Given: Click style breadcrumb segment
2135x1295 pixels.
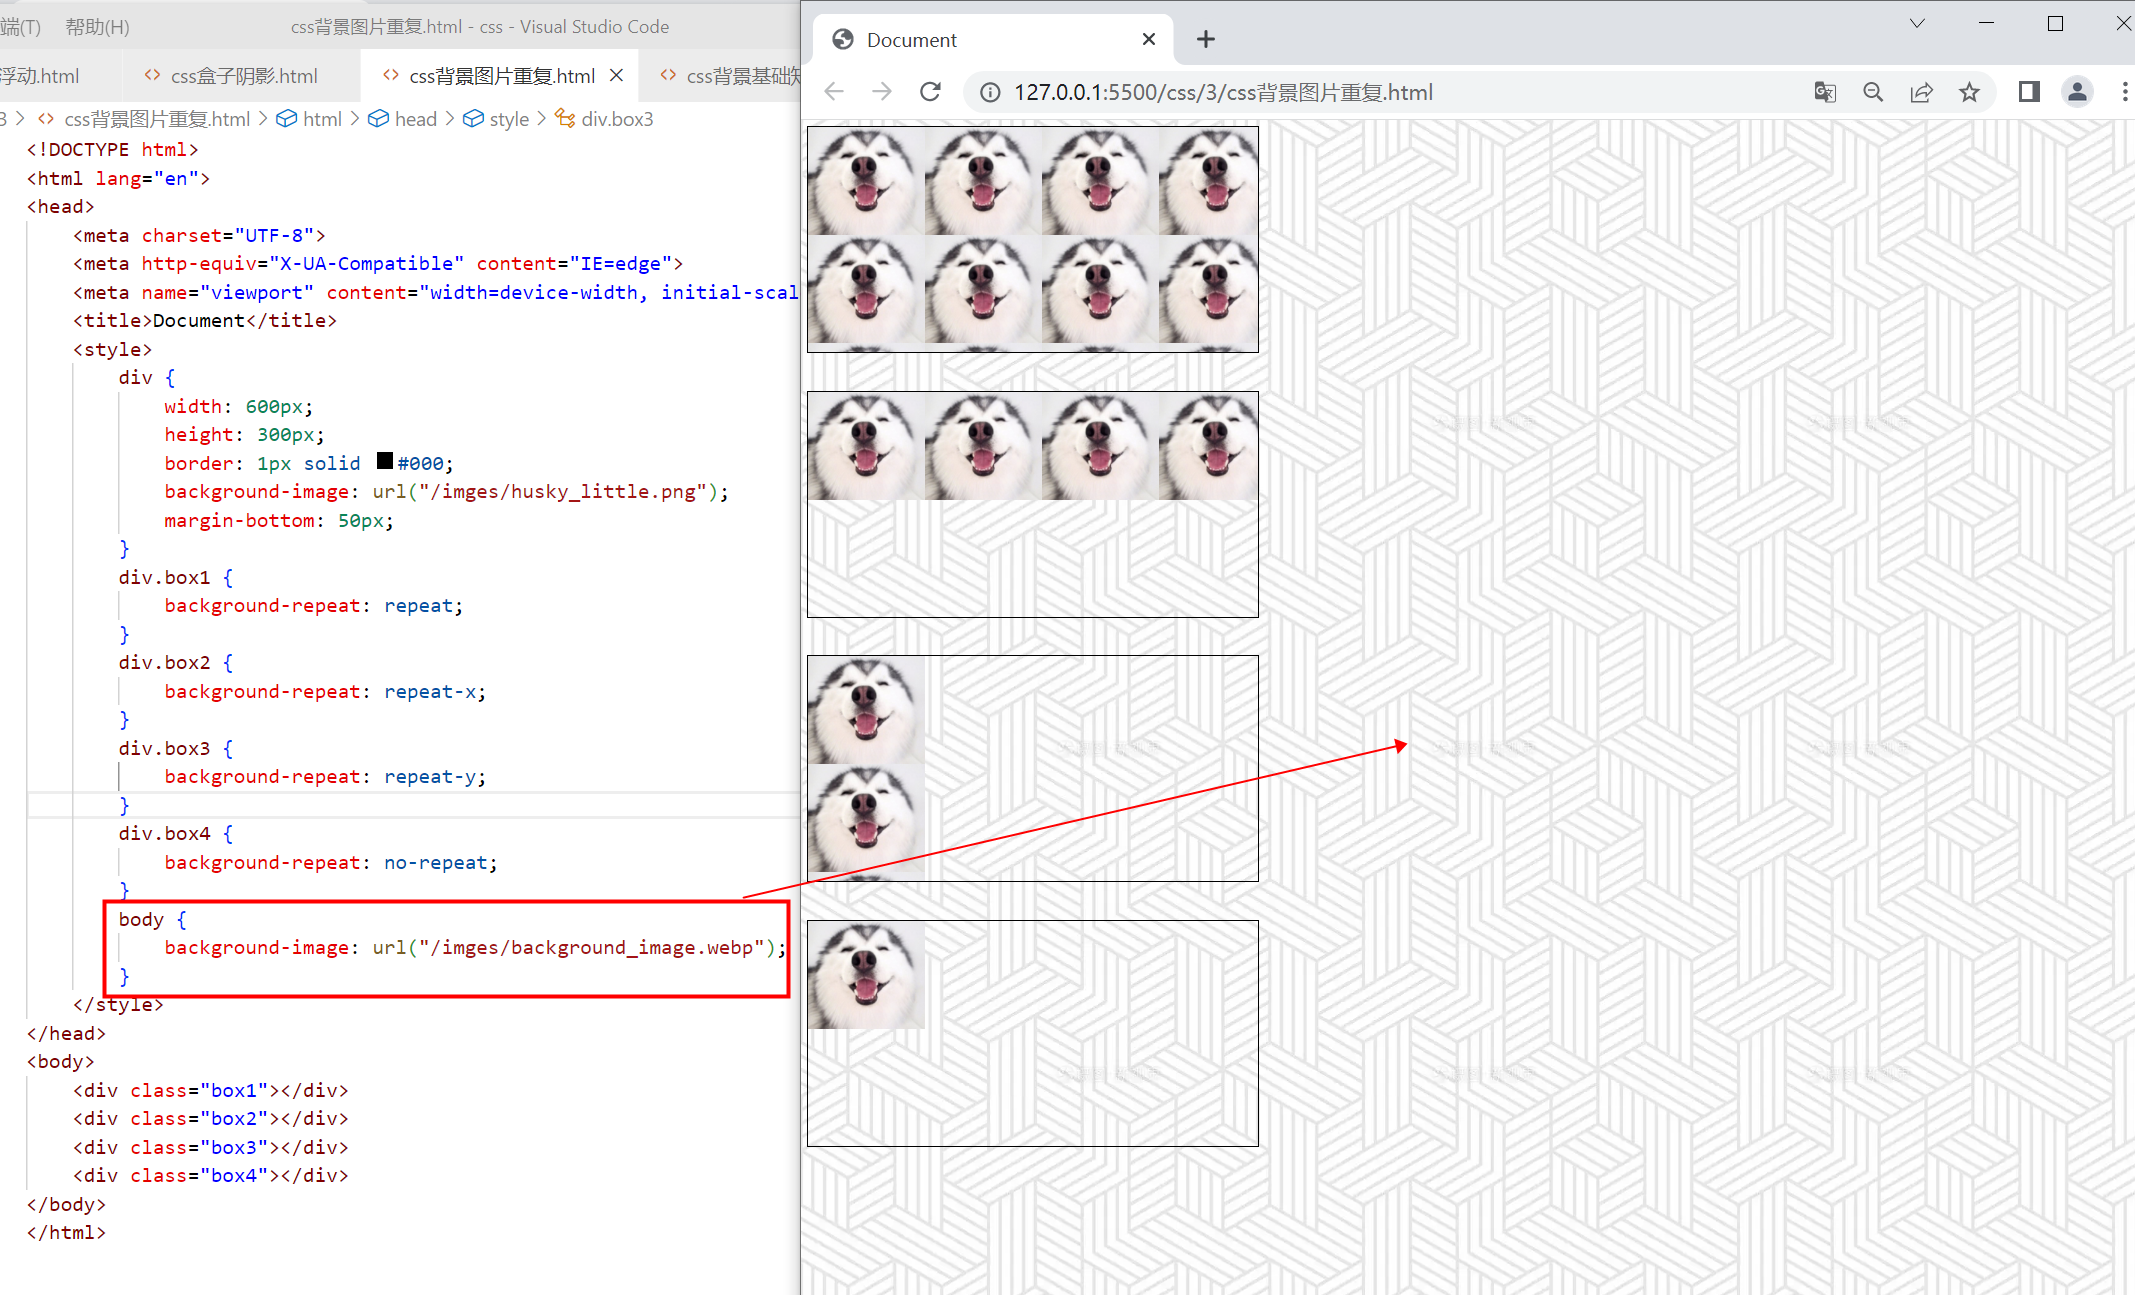Looking at the screenshot, I should [509, 119].
